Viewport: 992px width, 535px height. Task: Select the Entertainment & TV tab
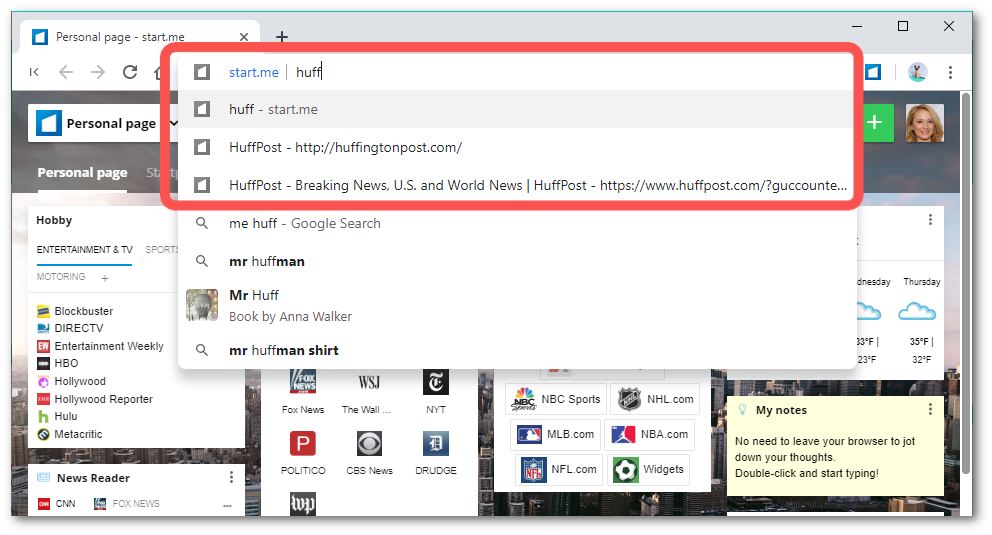[85, 250]
